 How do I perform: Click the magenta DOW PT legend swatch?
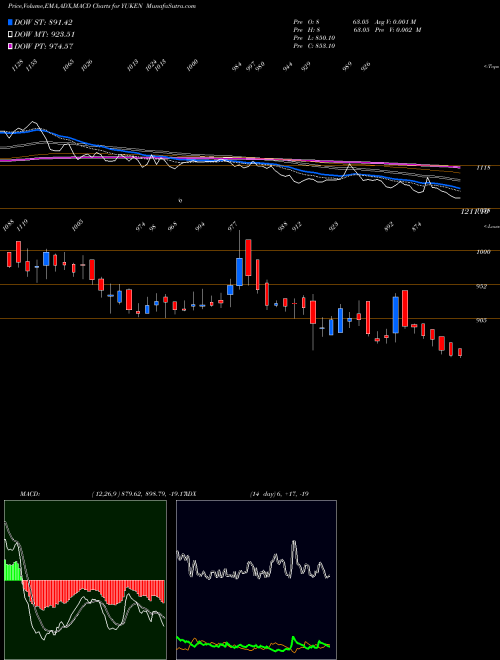click(x=10, y=46)
